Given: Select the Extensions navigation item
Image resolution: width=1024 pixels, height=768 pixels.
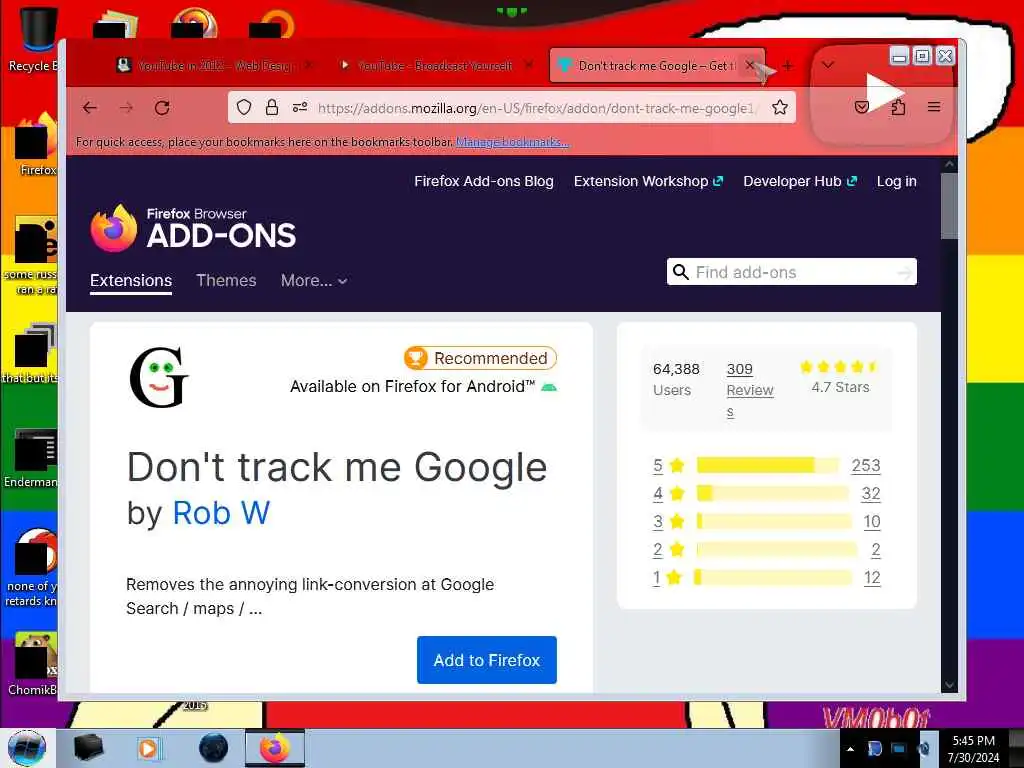Looking at the screenshot, I should pos(131,281).
